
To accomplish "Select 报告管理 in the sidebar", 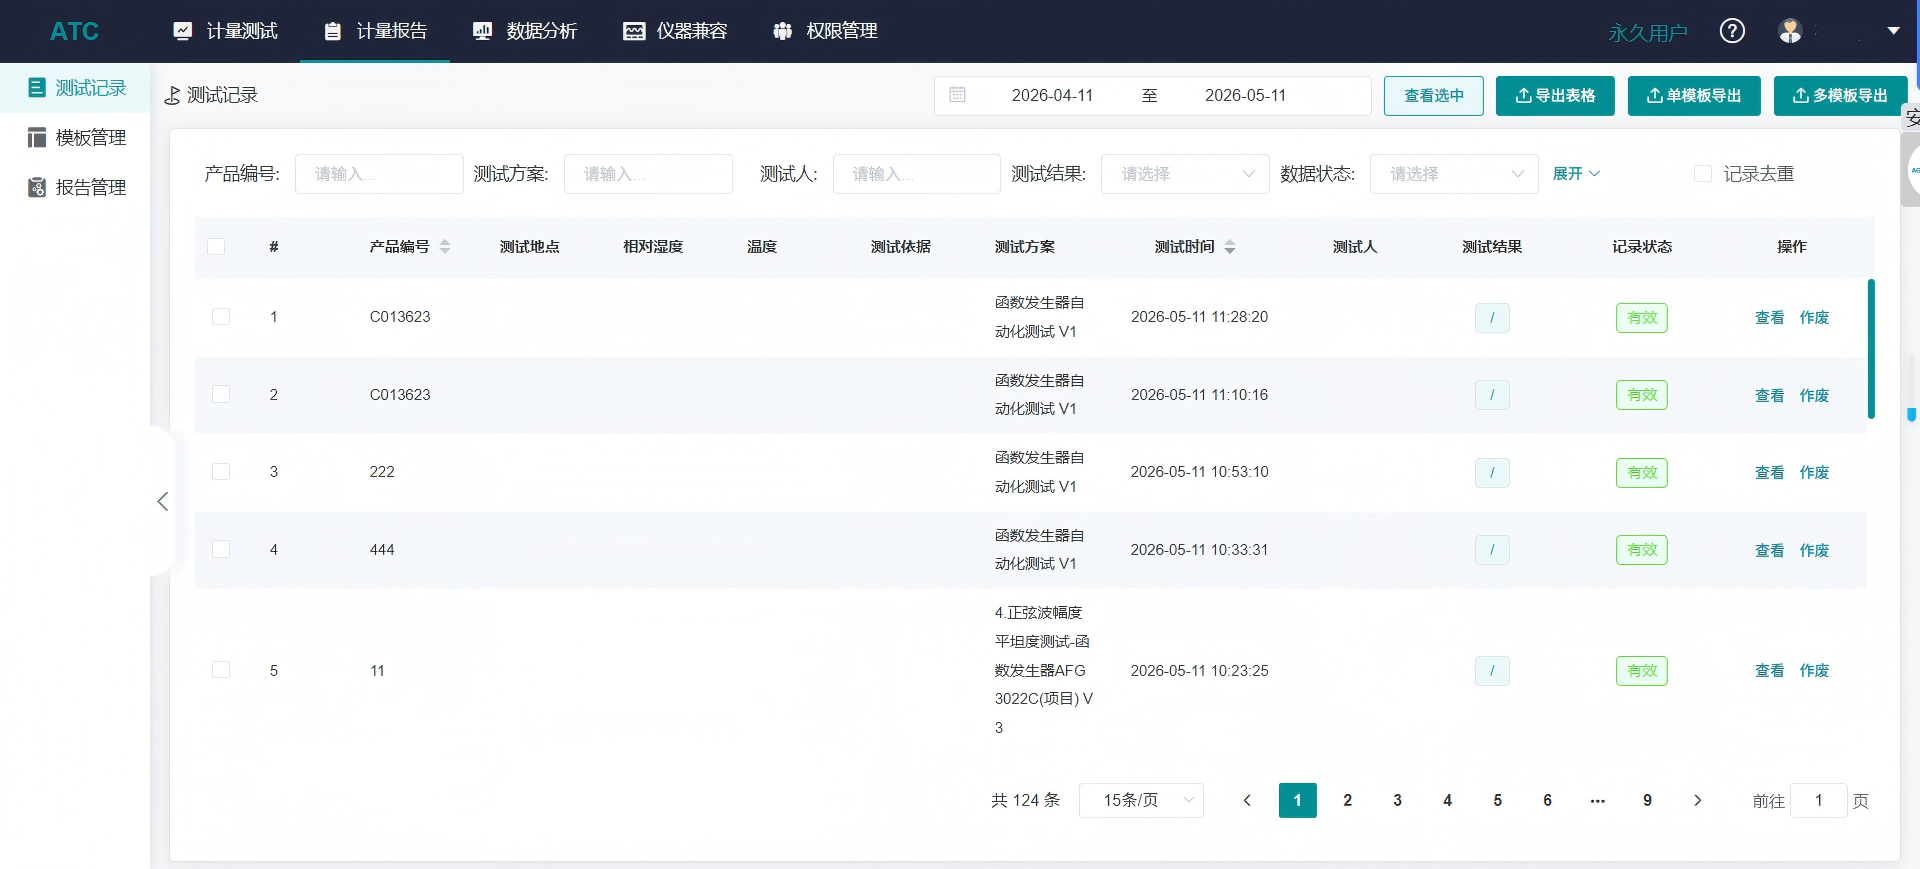I will coord(75,187).
